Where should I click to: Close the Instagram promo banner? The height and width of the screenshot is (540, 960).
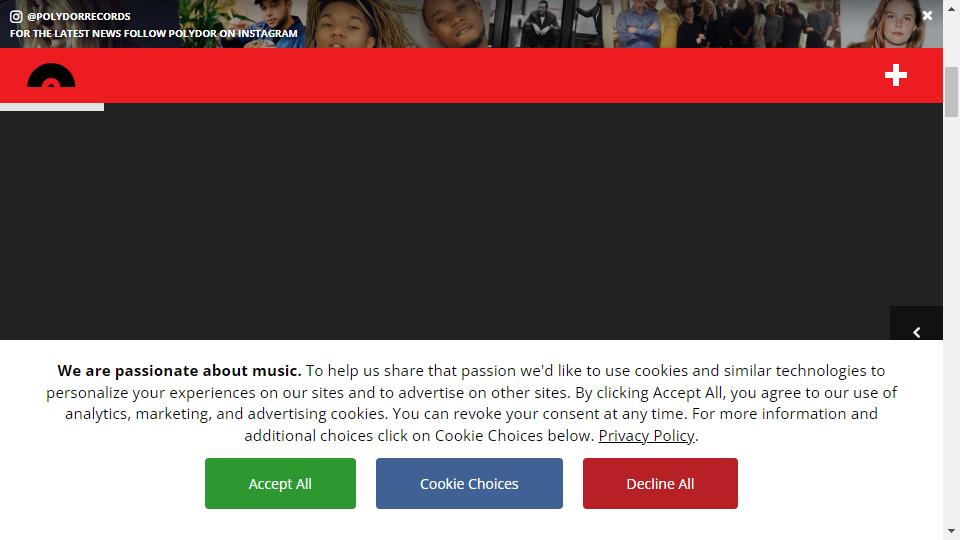(928, 16)
